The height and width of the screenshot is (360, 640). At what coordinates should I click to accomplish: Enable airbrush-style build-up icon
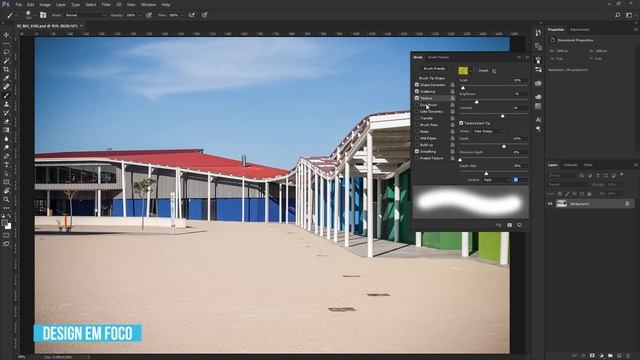coord(191,15)
